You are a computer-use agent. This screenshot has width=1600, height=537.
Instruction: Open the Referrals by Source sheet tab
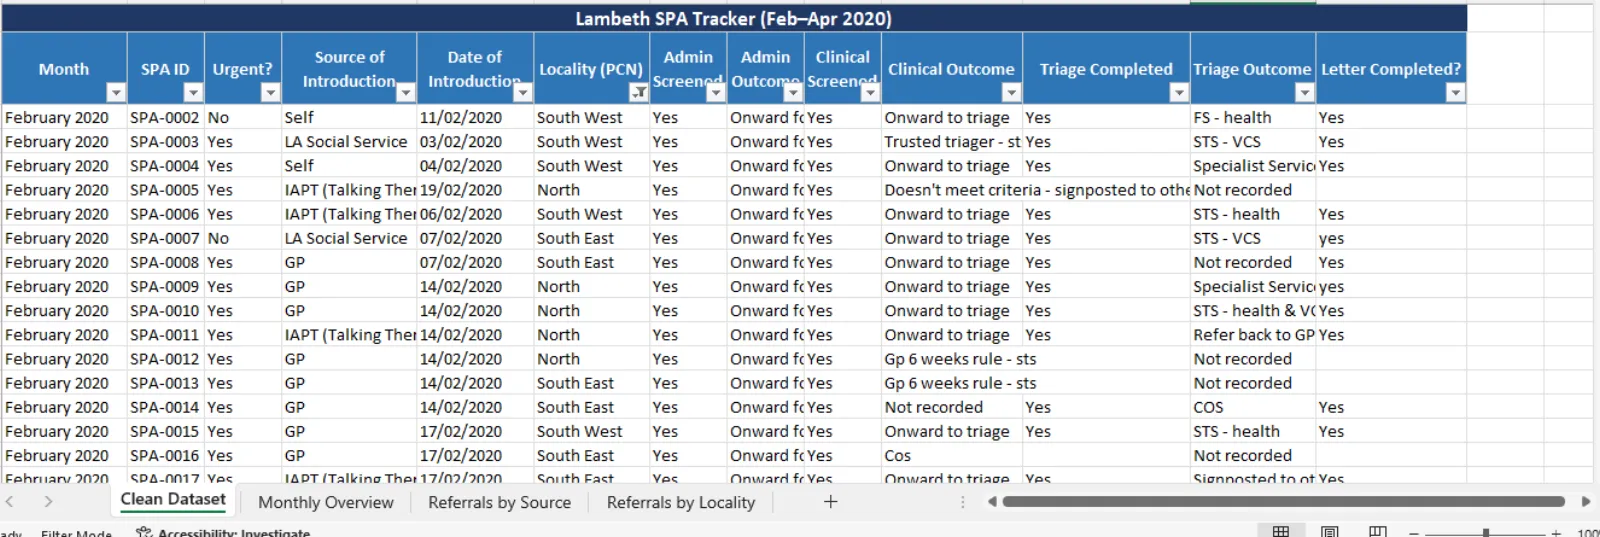tap(499, 502)
